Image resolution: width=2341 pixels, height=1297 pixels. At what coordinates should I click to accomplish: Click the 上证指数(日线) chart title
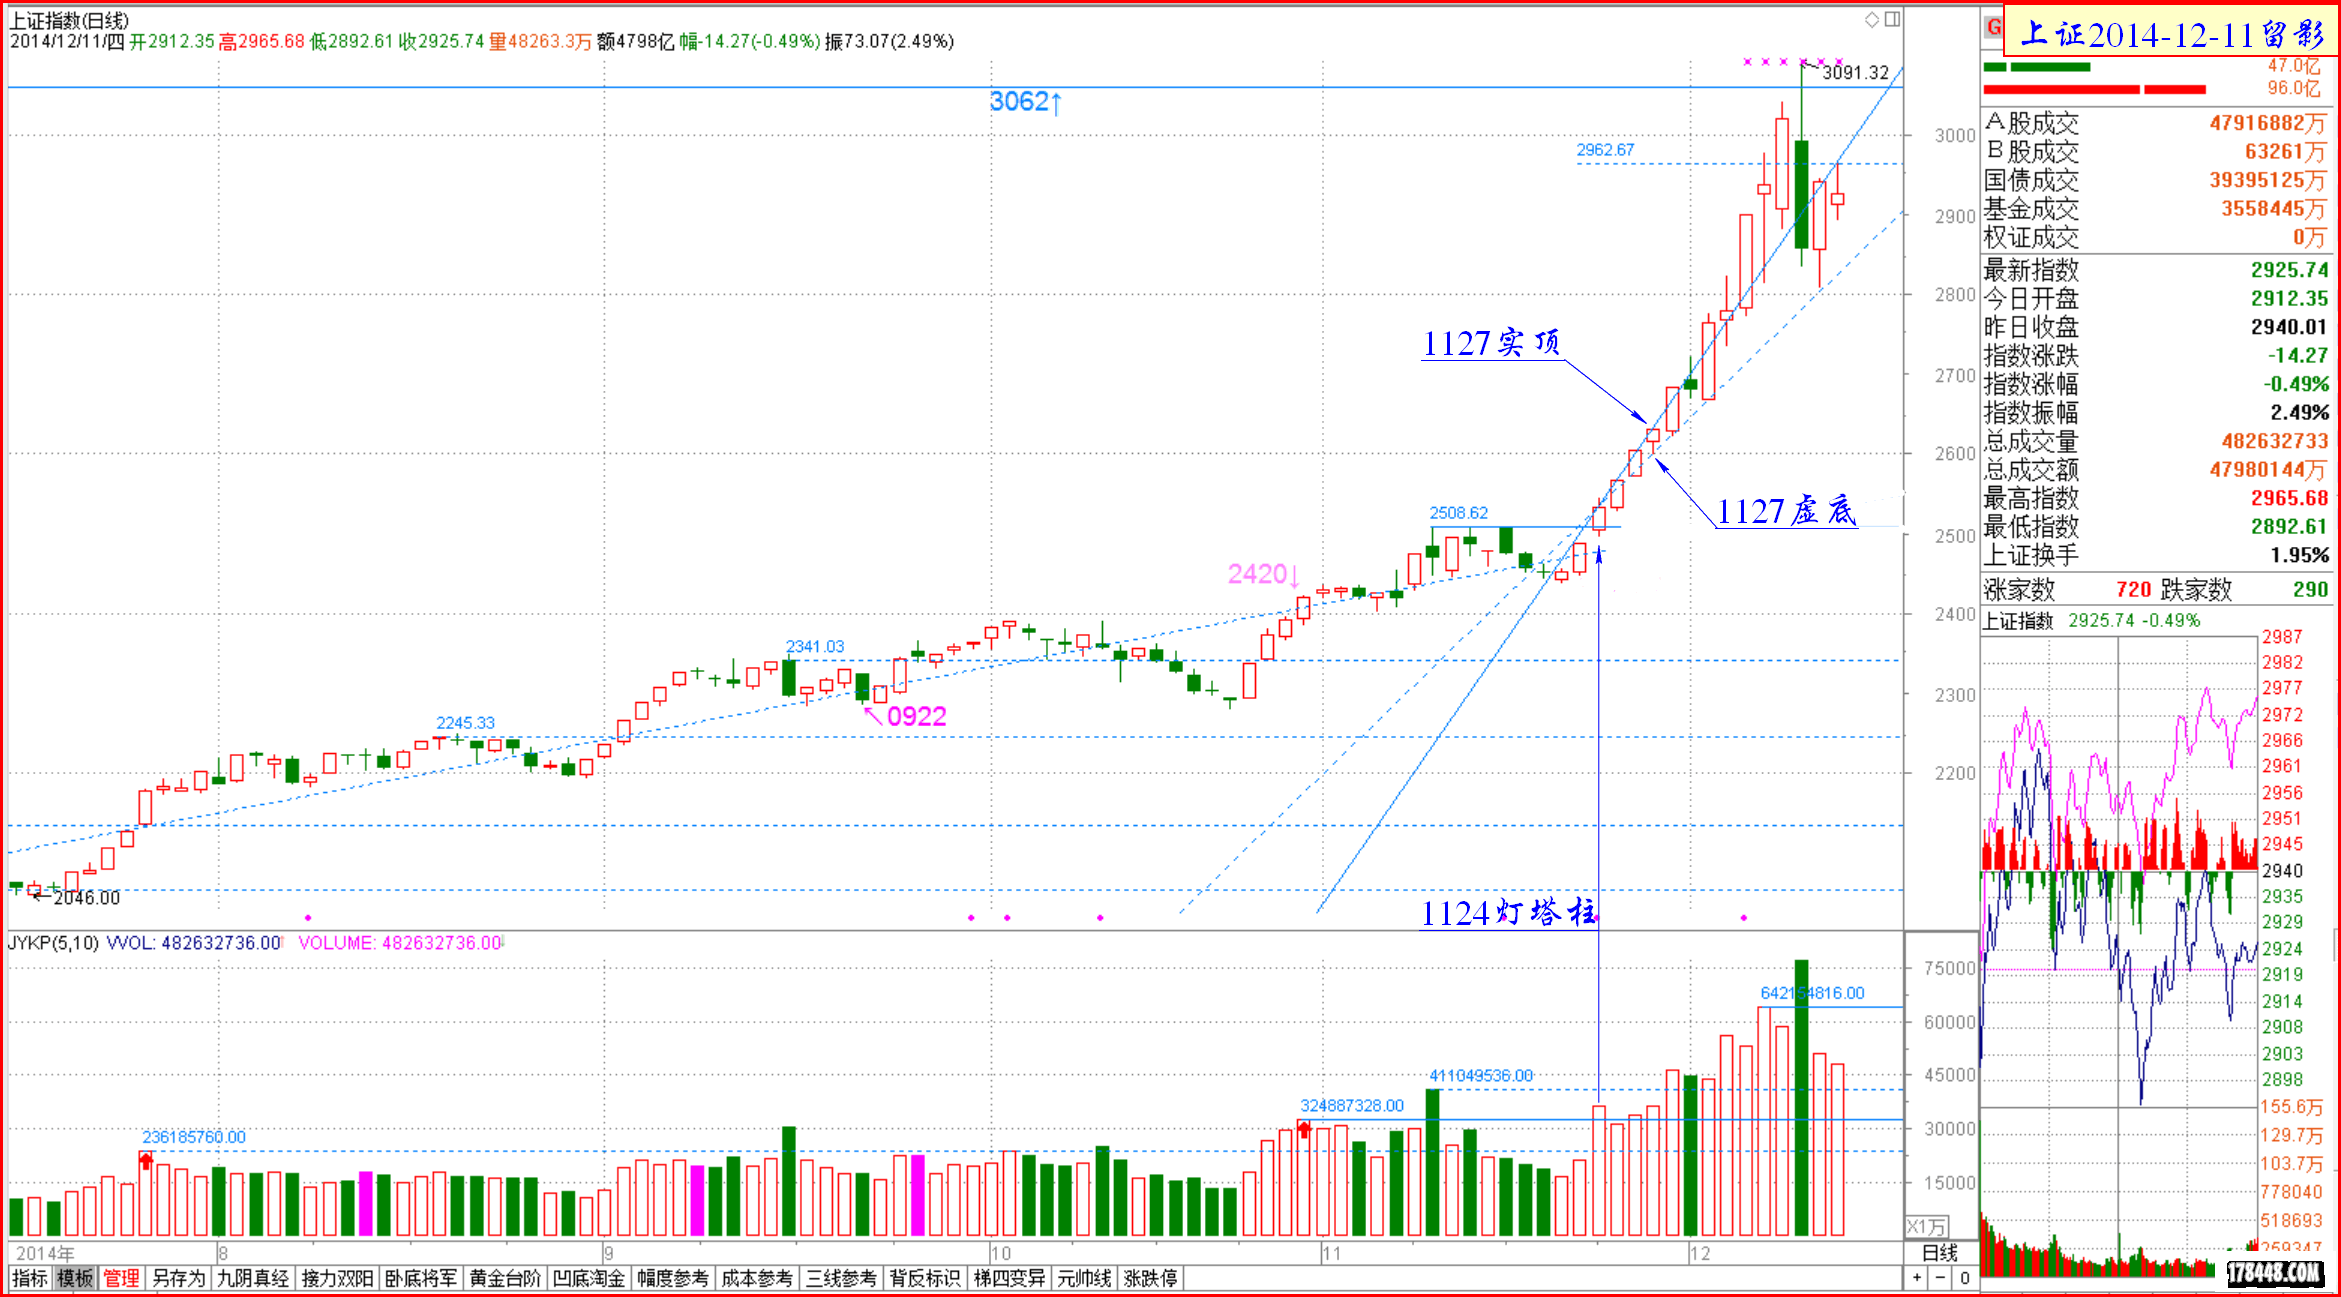pos(69,20)
